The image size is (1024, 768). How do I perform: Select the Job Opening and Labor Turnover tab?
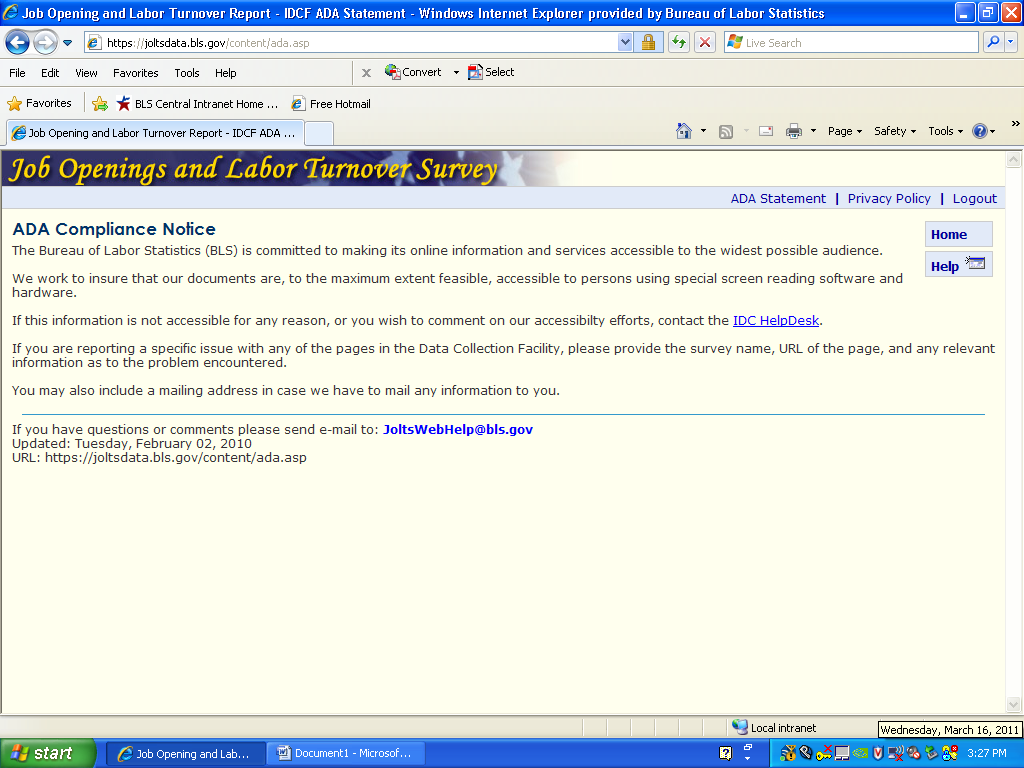click(155, 133)
